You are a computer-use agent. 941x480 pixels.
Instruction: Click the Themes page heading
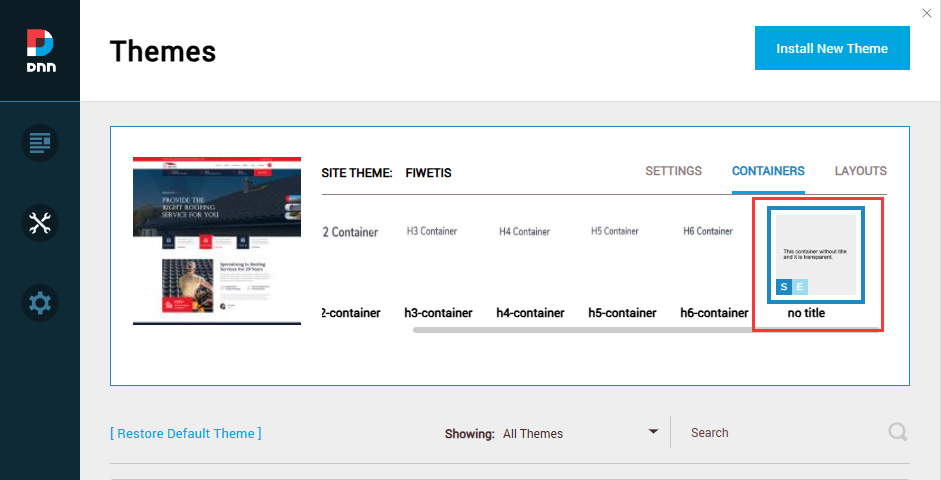[163, 51]
